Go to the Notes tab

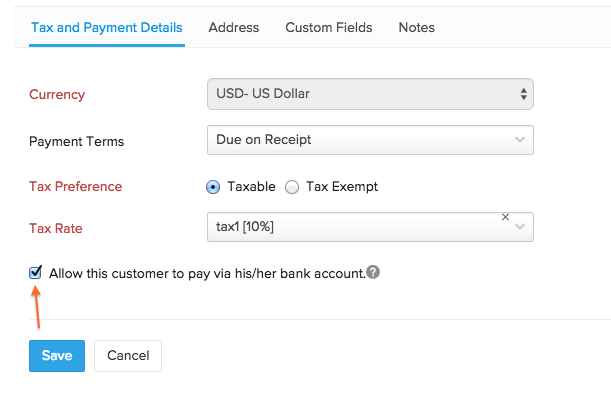tap(416, 27)
